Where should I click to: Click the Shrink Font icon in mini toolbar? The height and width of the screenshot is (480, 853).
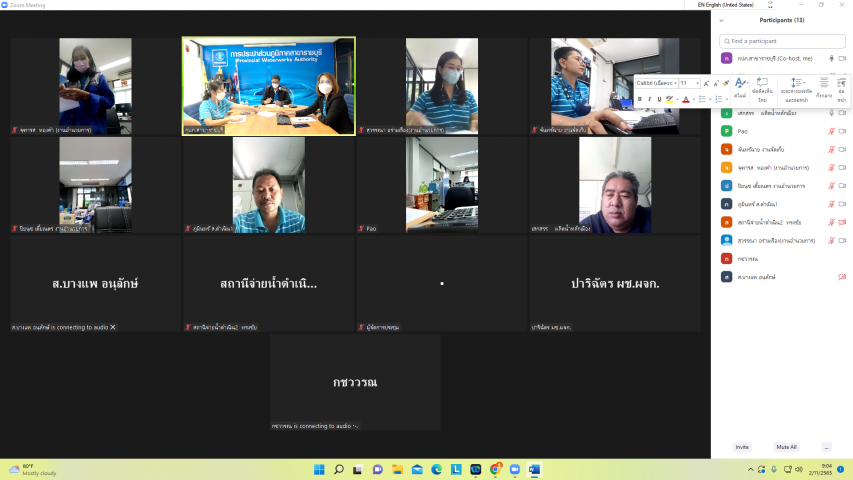716,83
